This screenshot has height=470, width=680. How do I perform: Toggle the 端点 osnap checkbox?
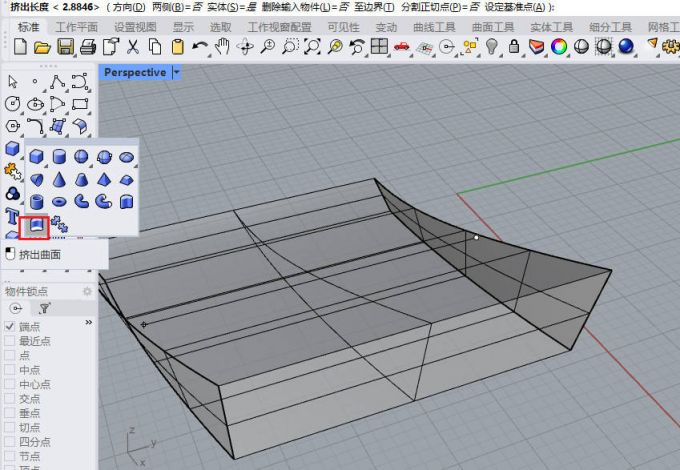10,326
